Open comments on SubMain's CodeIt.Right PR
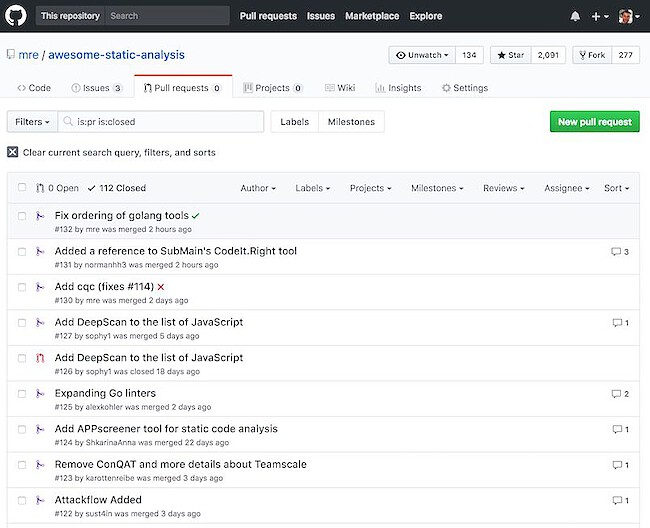 coord(620,252)
